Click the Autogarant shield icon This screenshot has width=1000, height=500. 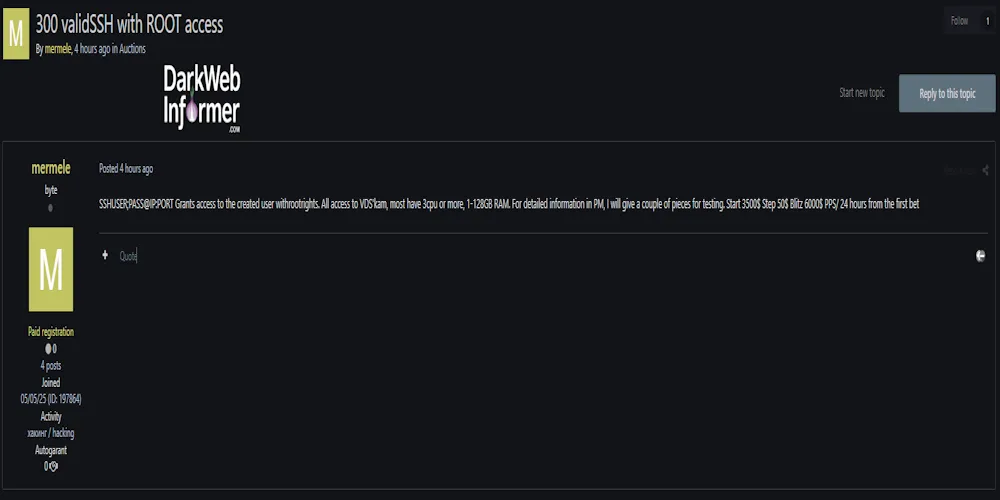coord(53,466)
